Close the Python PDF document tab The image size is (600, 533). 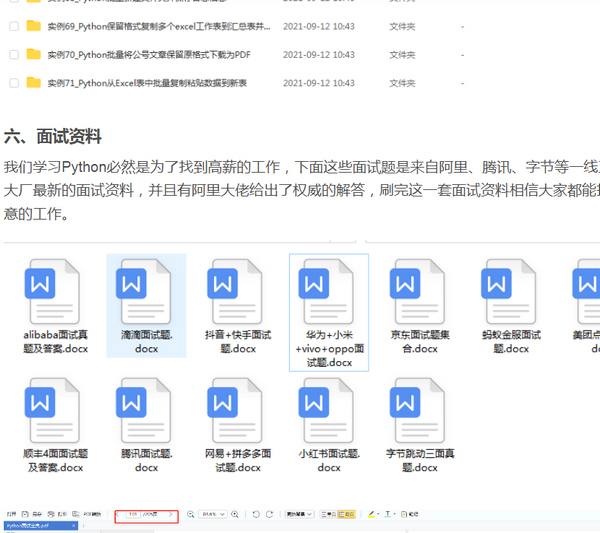73,526
